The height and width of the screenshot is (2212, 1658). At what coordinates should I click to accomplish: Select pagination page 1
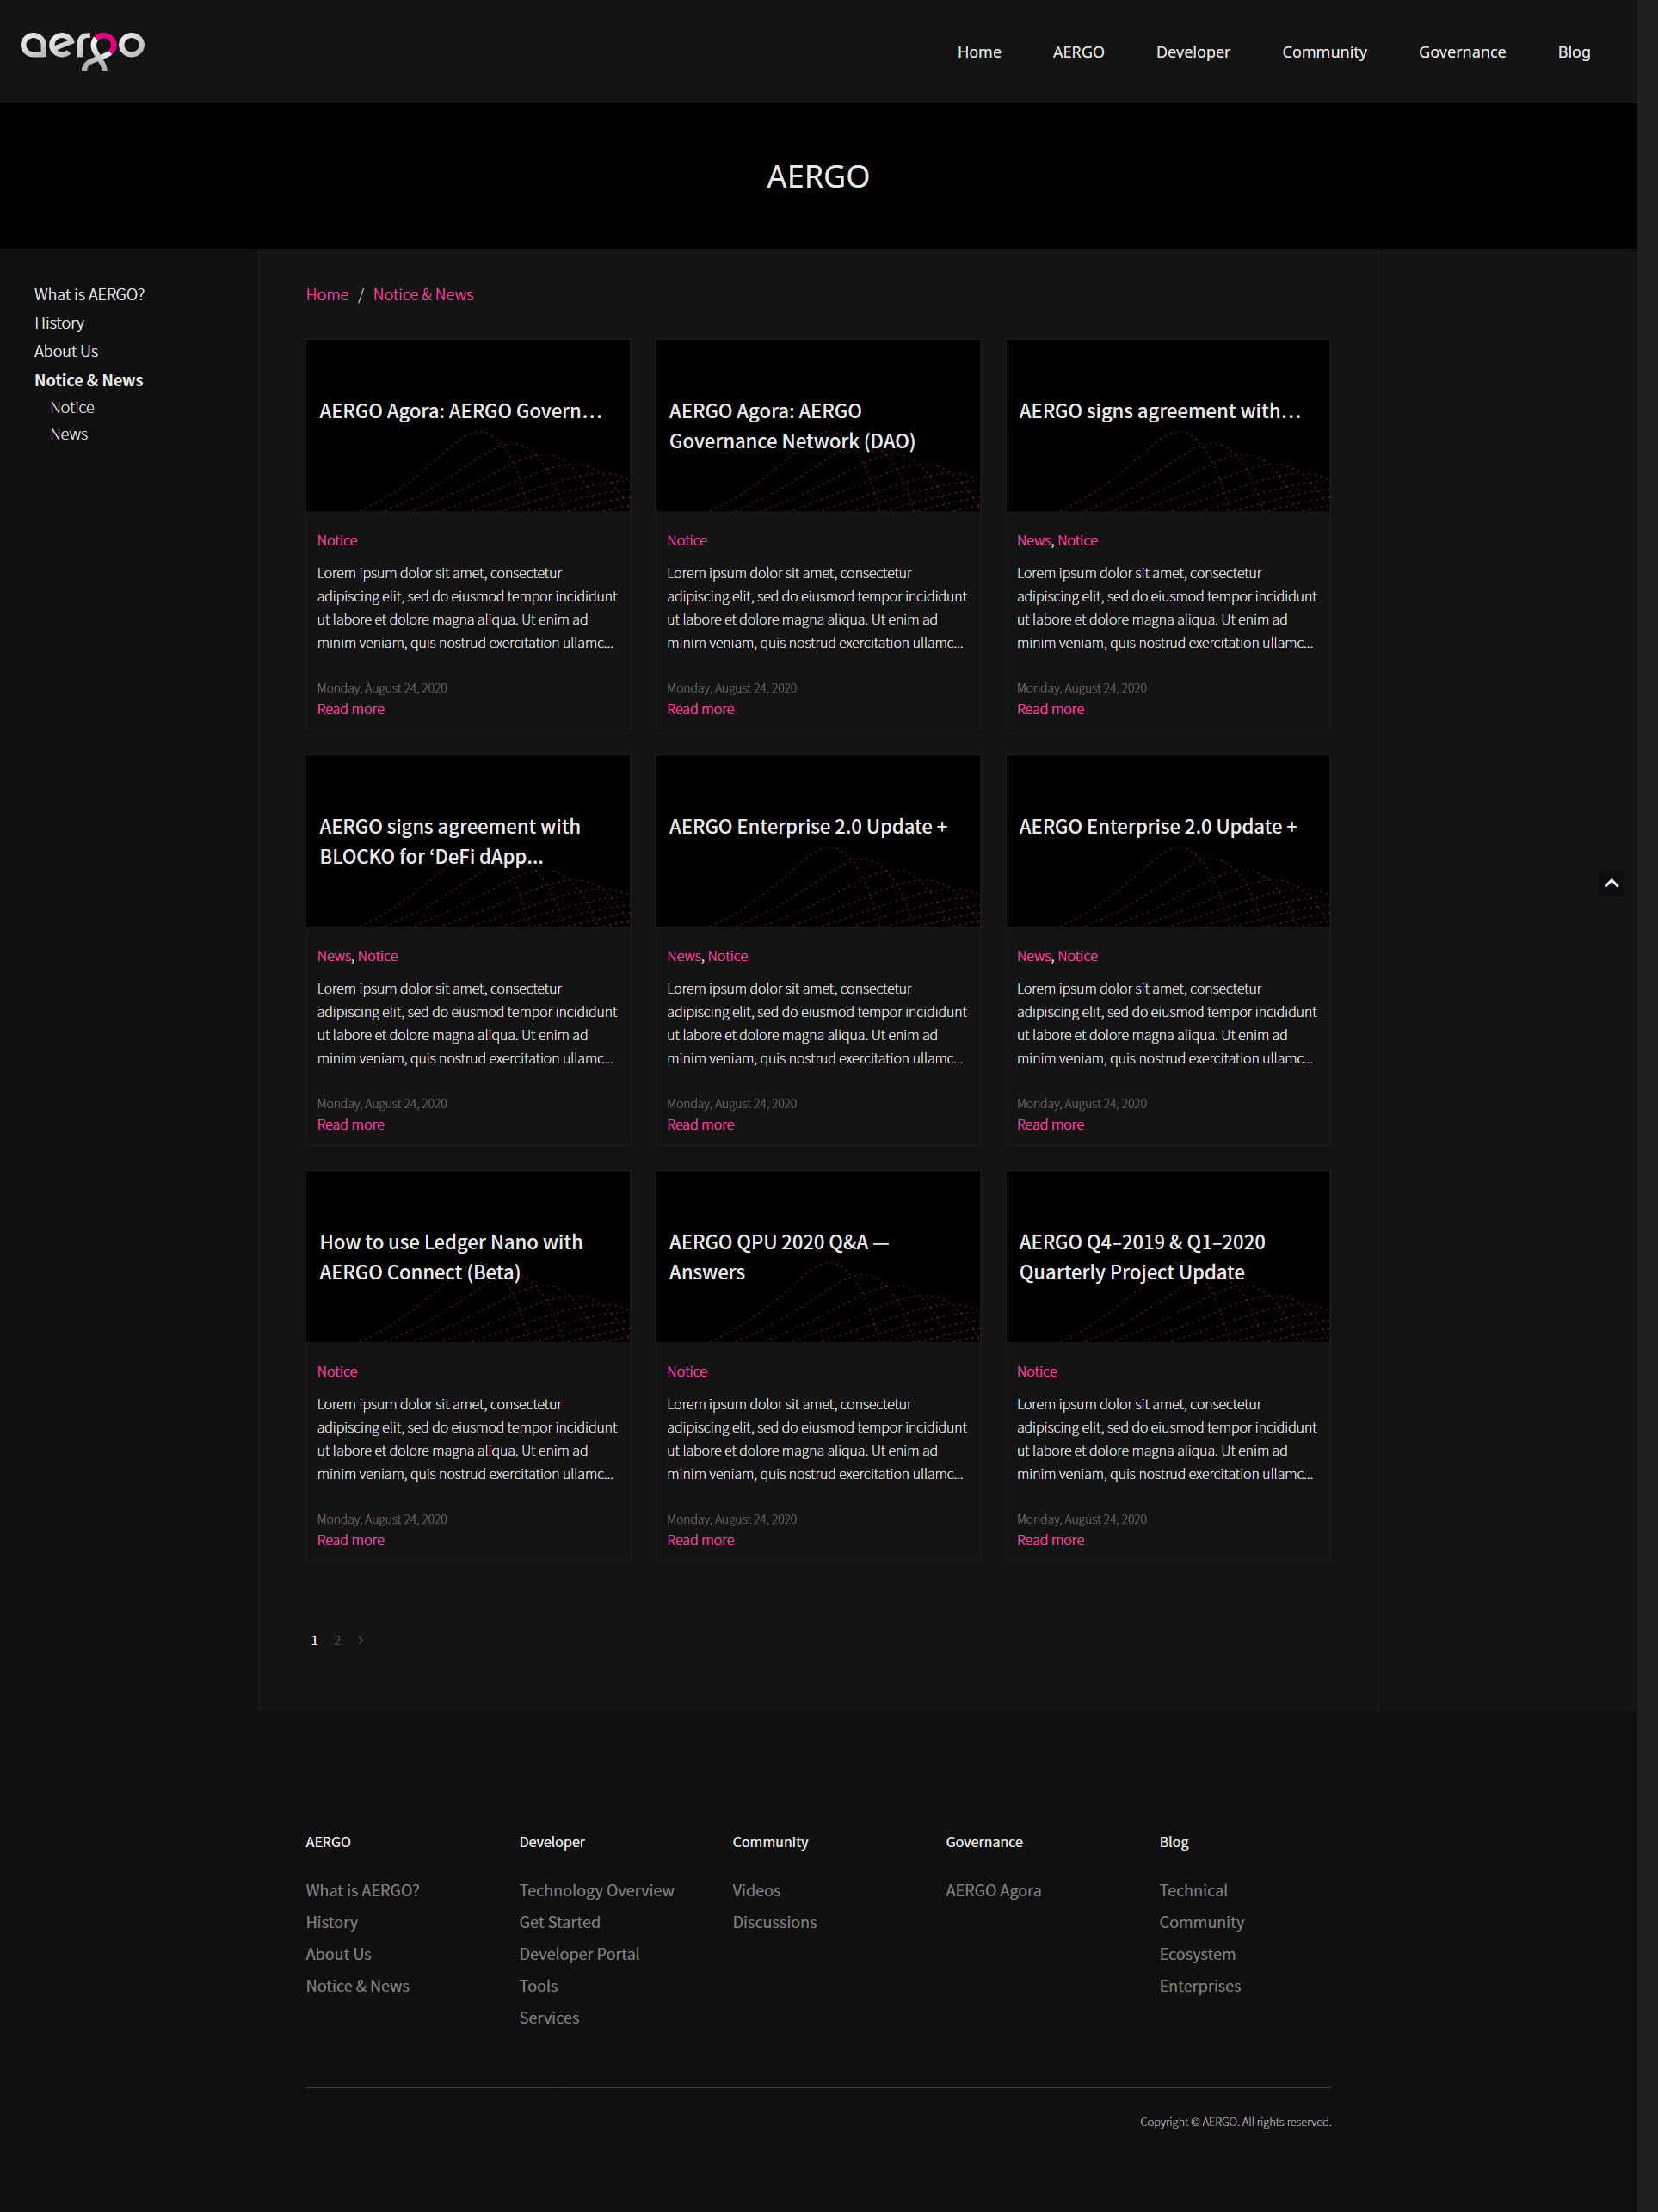pos(314,1640)
